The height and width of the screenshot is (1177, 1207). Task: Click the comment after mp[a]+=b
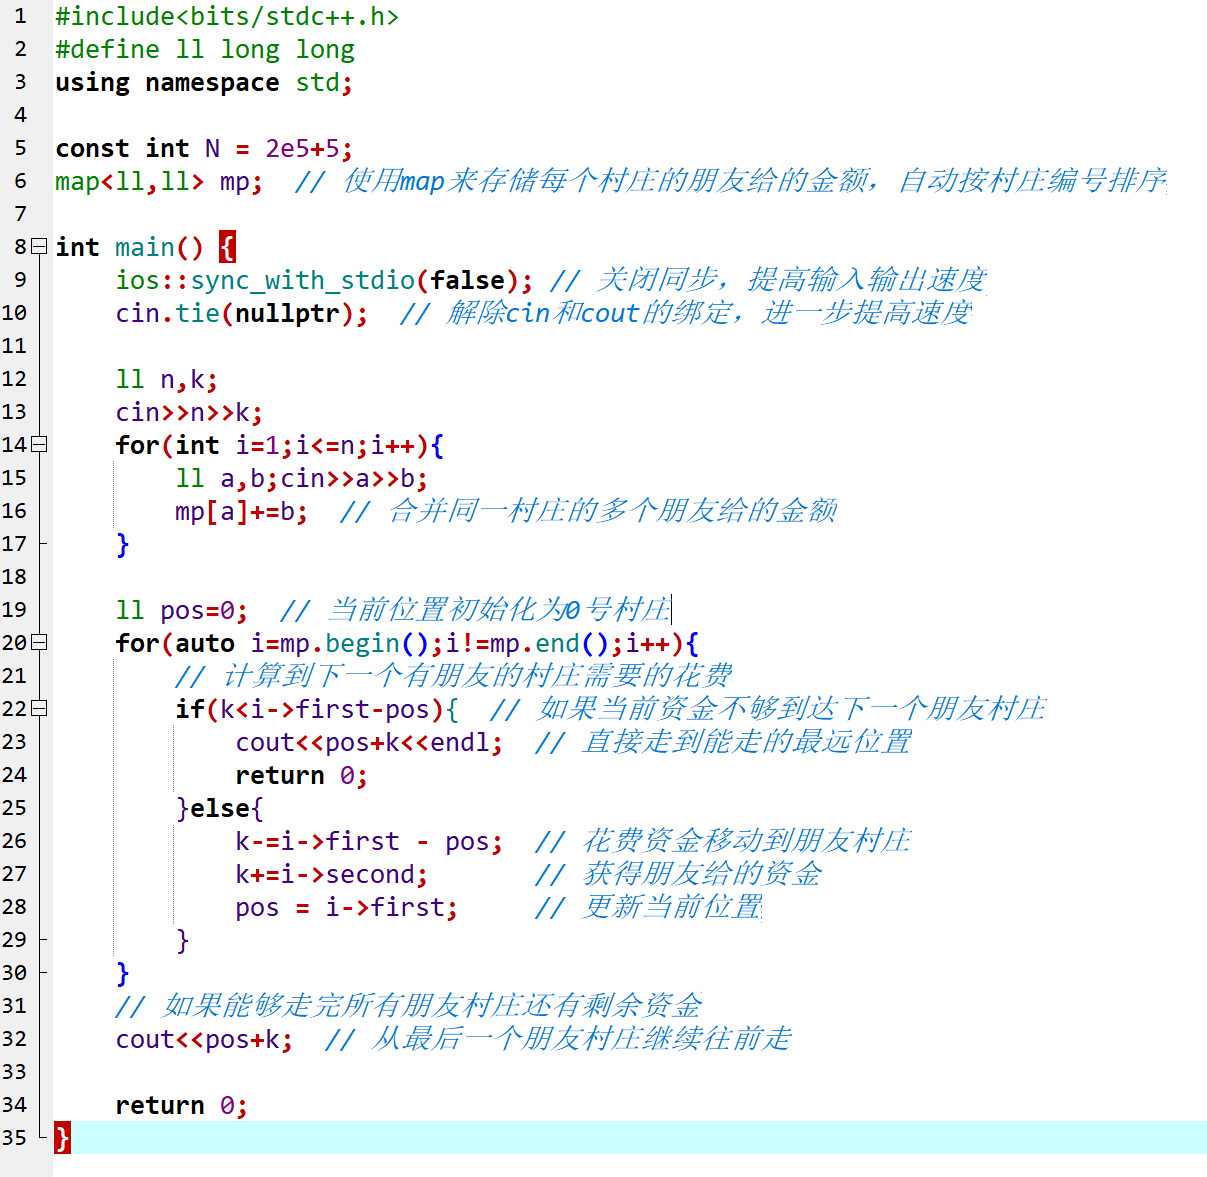click(589, 511)
